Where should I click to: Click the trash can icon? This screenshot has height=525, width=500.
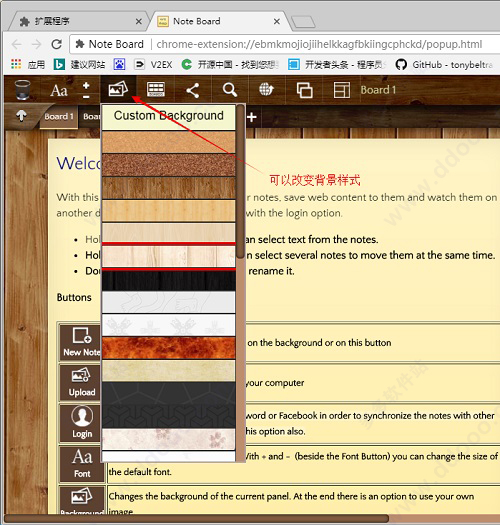(22, 90)
